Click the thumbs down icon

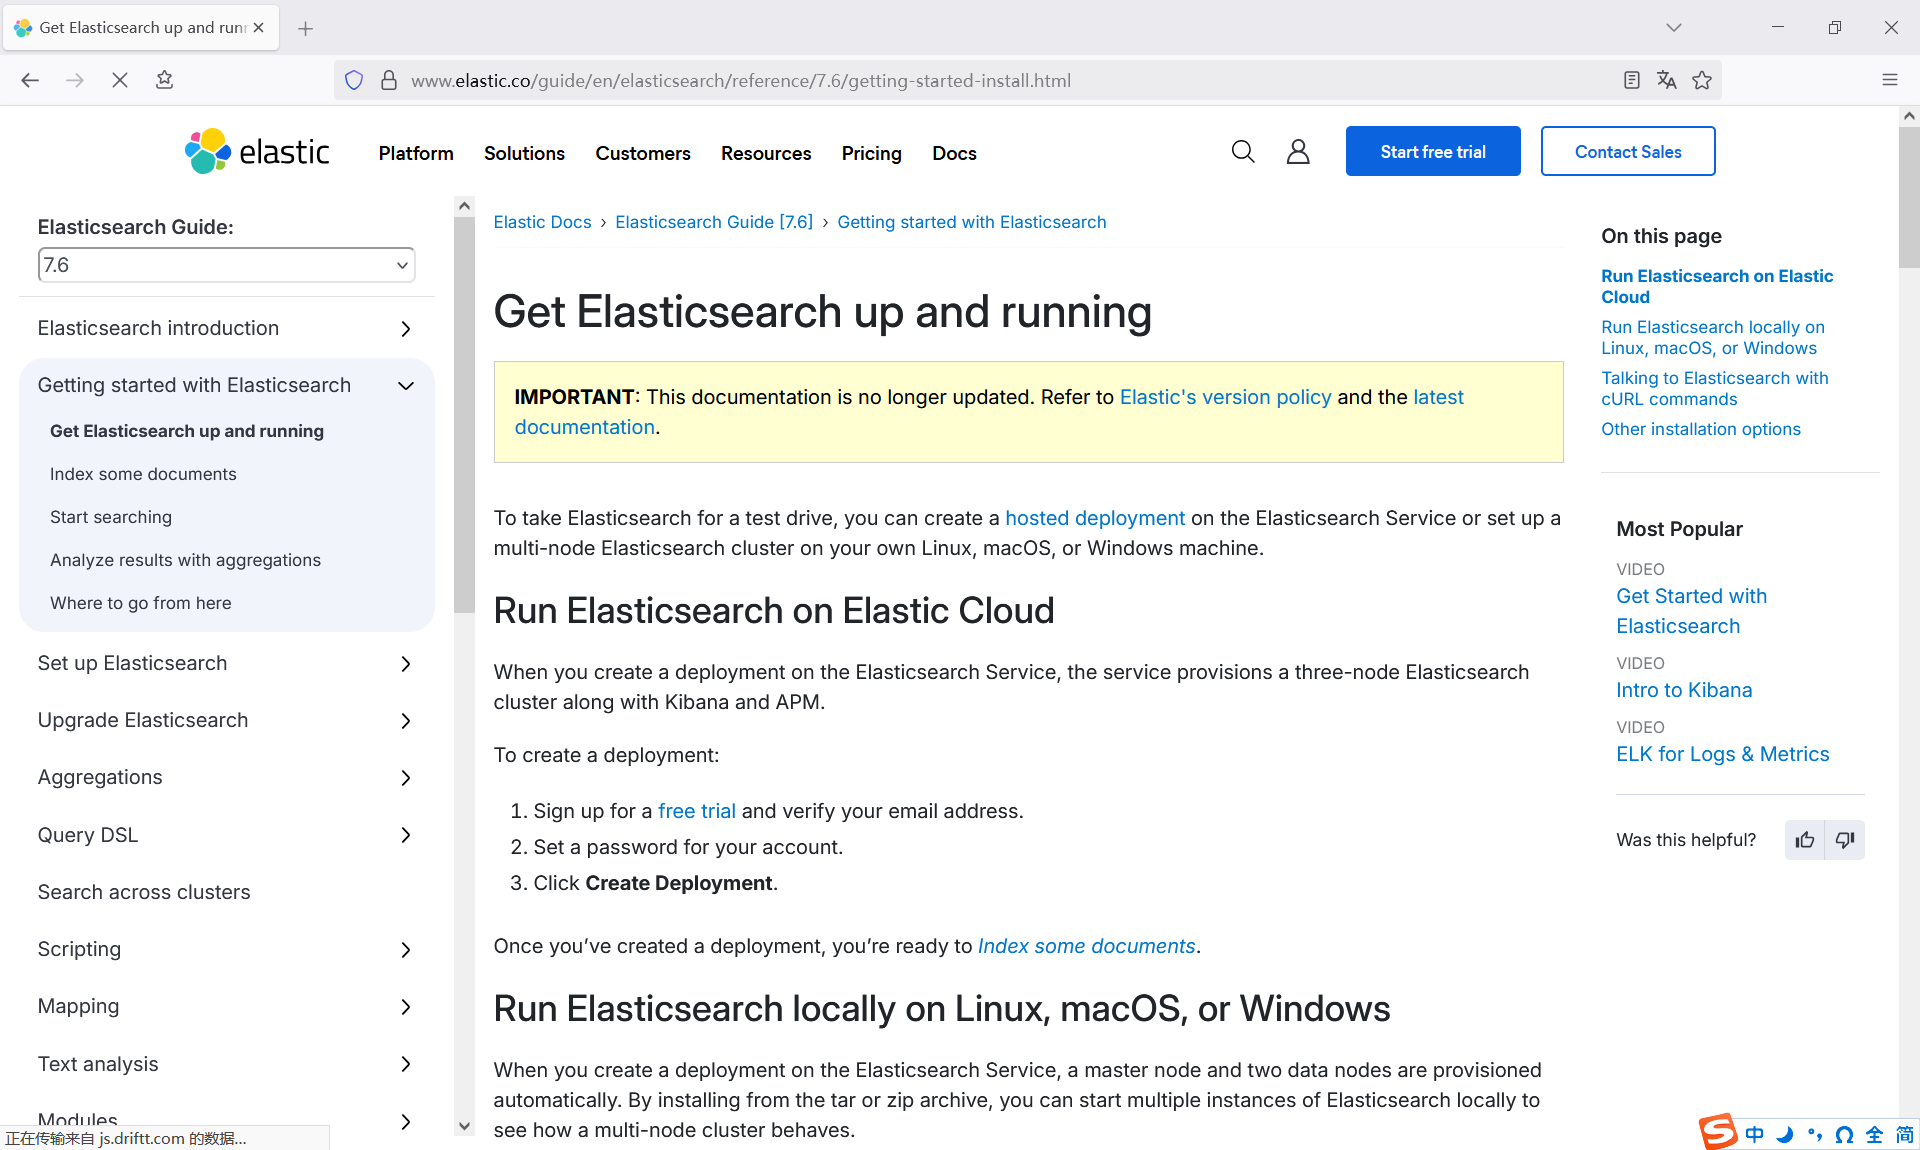1845,840
